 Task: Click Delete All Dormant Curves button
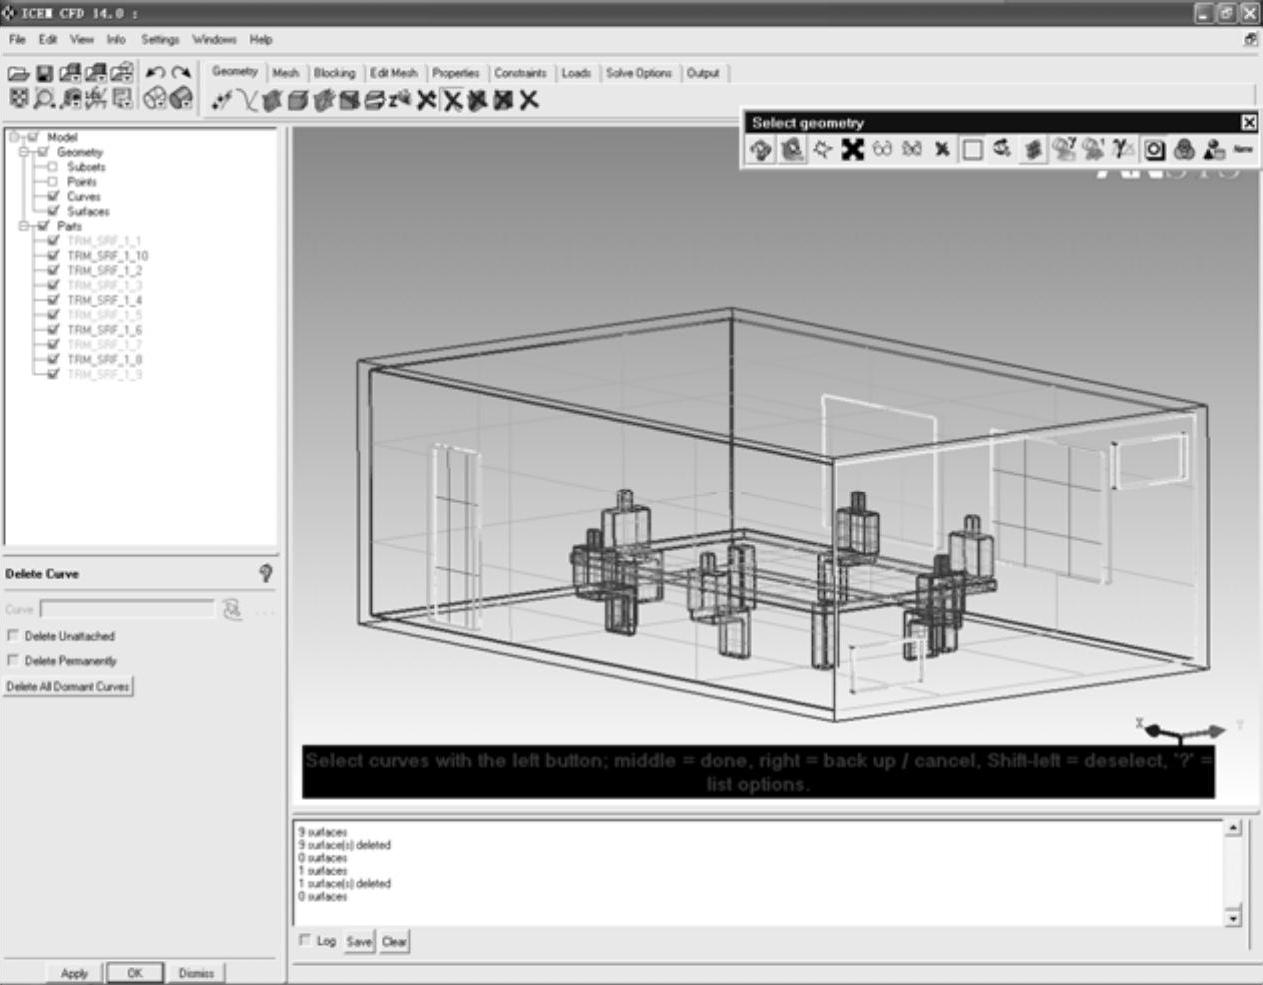68,687
